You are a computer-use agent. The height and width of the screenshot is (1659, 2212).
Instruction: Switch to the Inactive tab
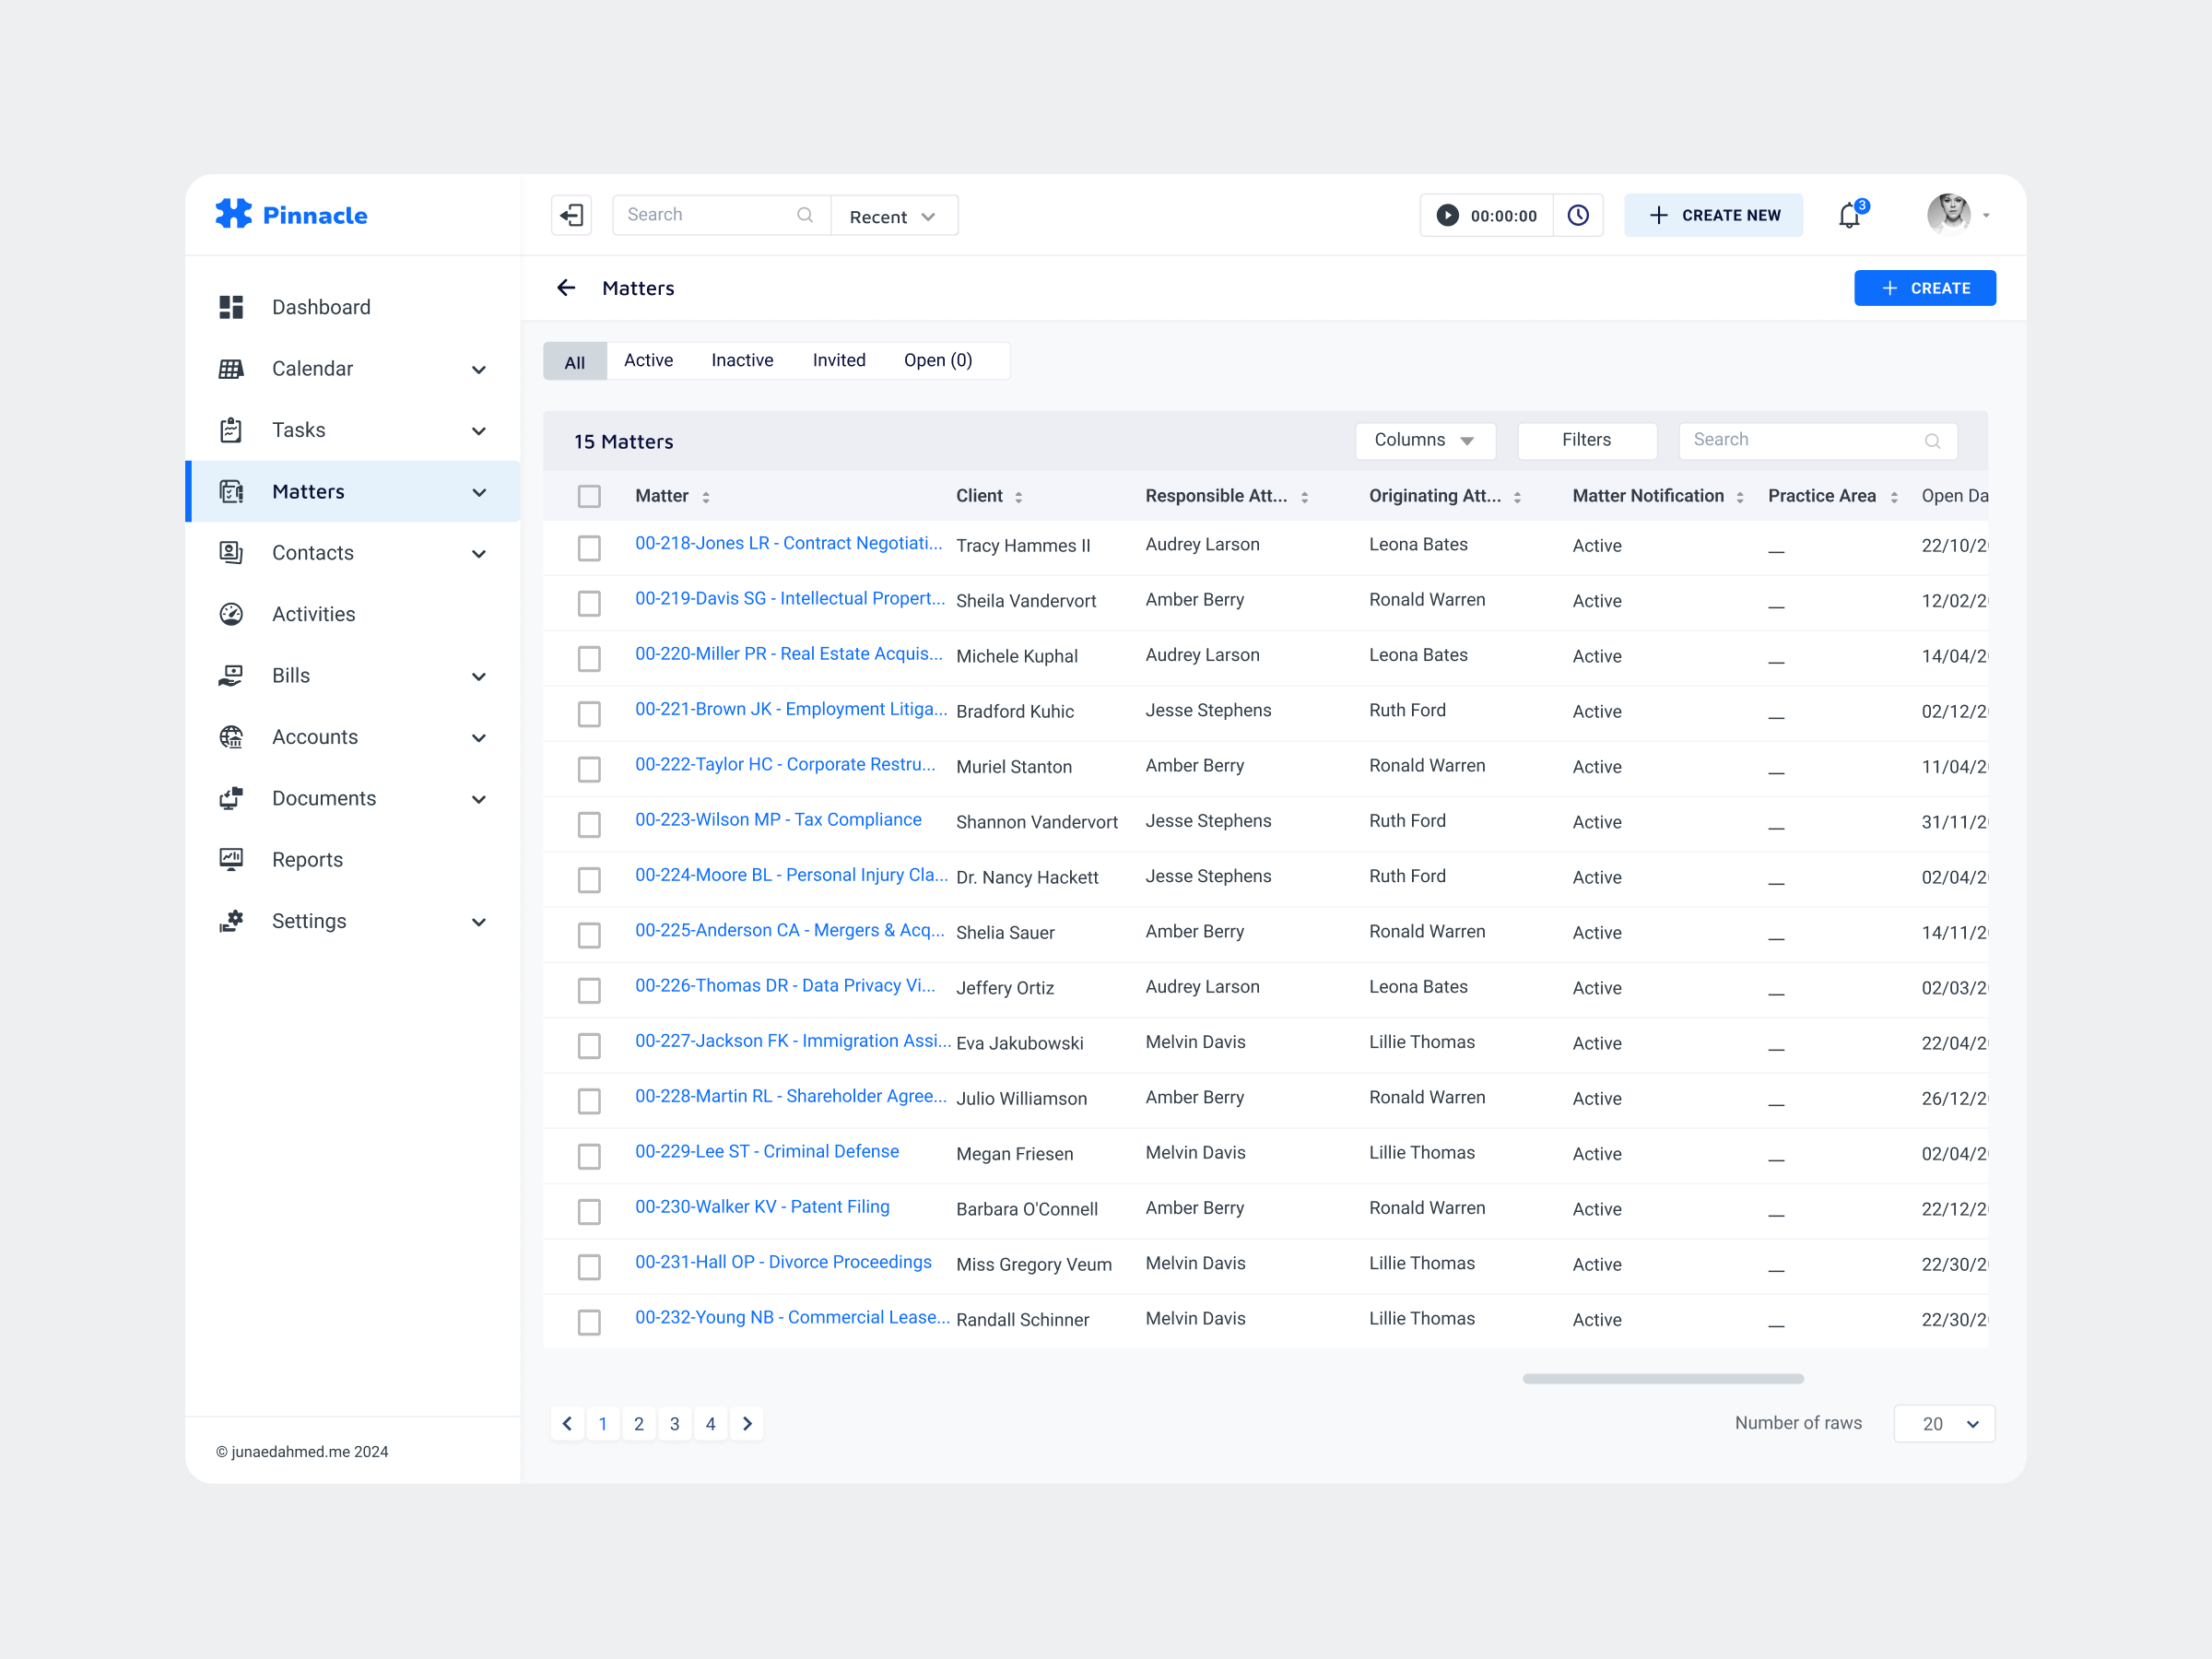(x=742, y=360)
